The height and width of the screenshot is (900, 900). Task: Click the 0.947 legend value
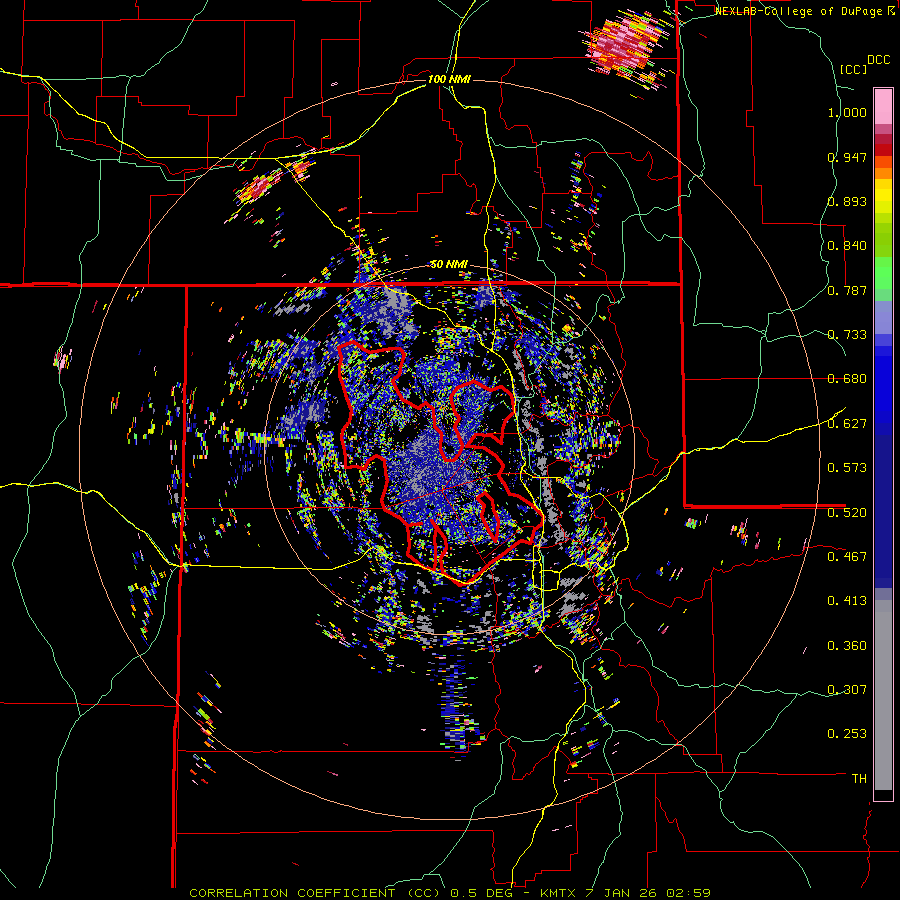click(847, 157)
